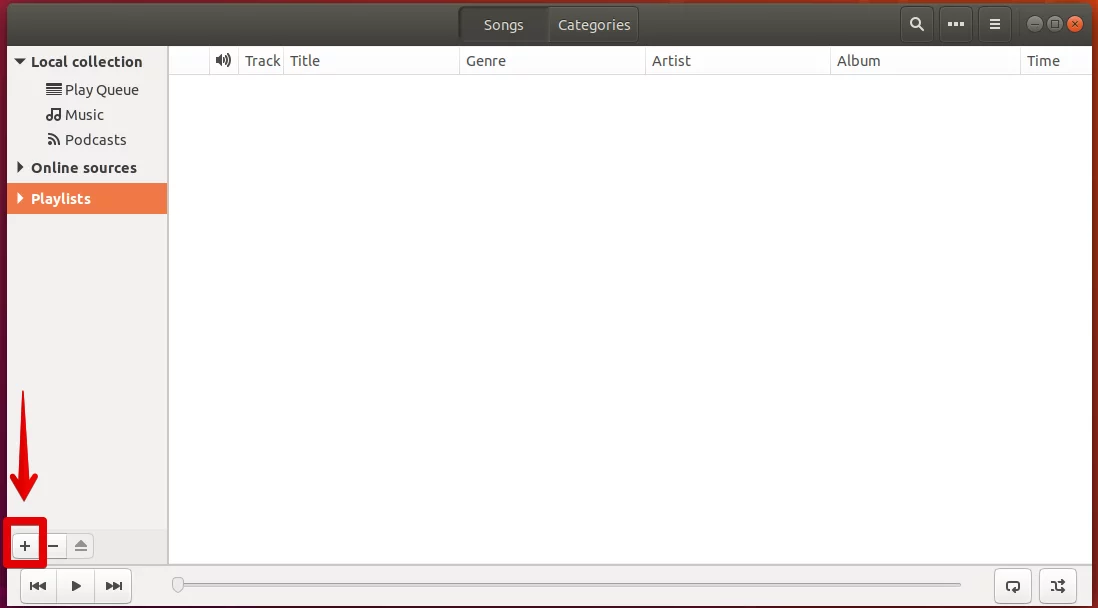Image resolution: width=1098 pixels, height=608 pixels.
Task: Toggle repeat mode
Action: pos(1013,586)
